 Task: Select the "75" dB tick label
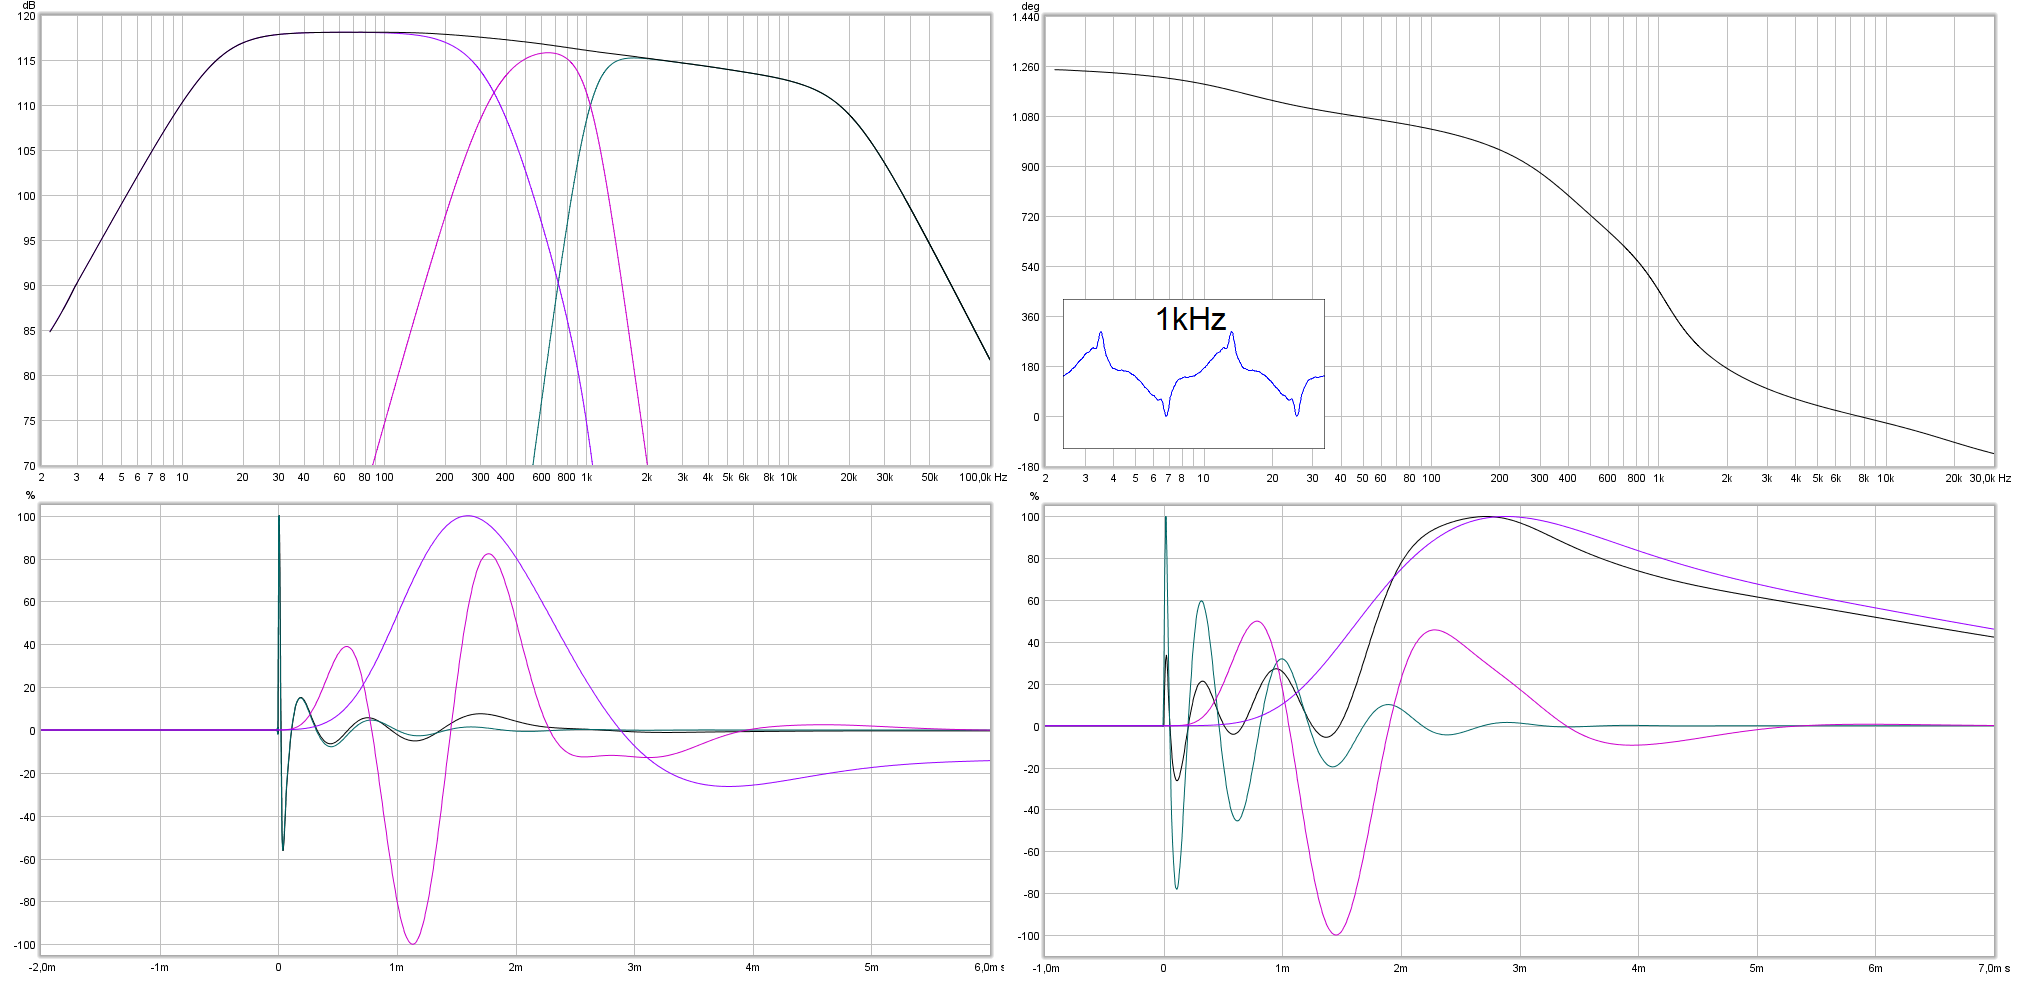pos(29,421)
